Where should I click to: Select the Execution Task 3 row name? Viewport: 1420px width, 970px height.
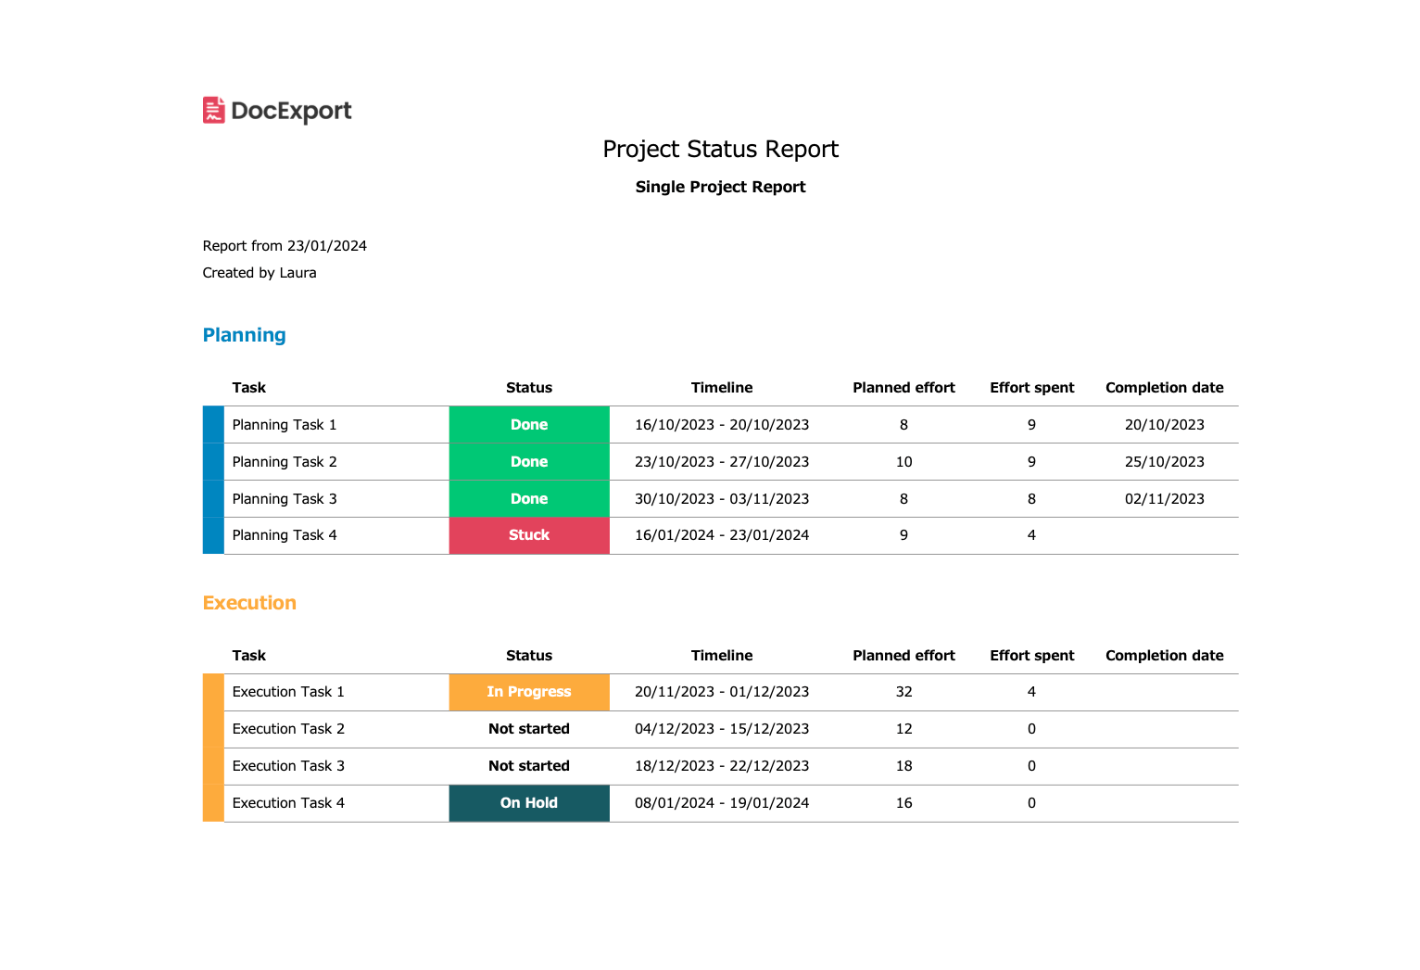[x=288, y=766]
